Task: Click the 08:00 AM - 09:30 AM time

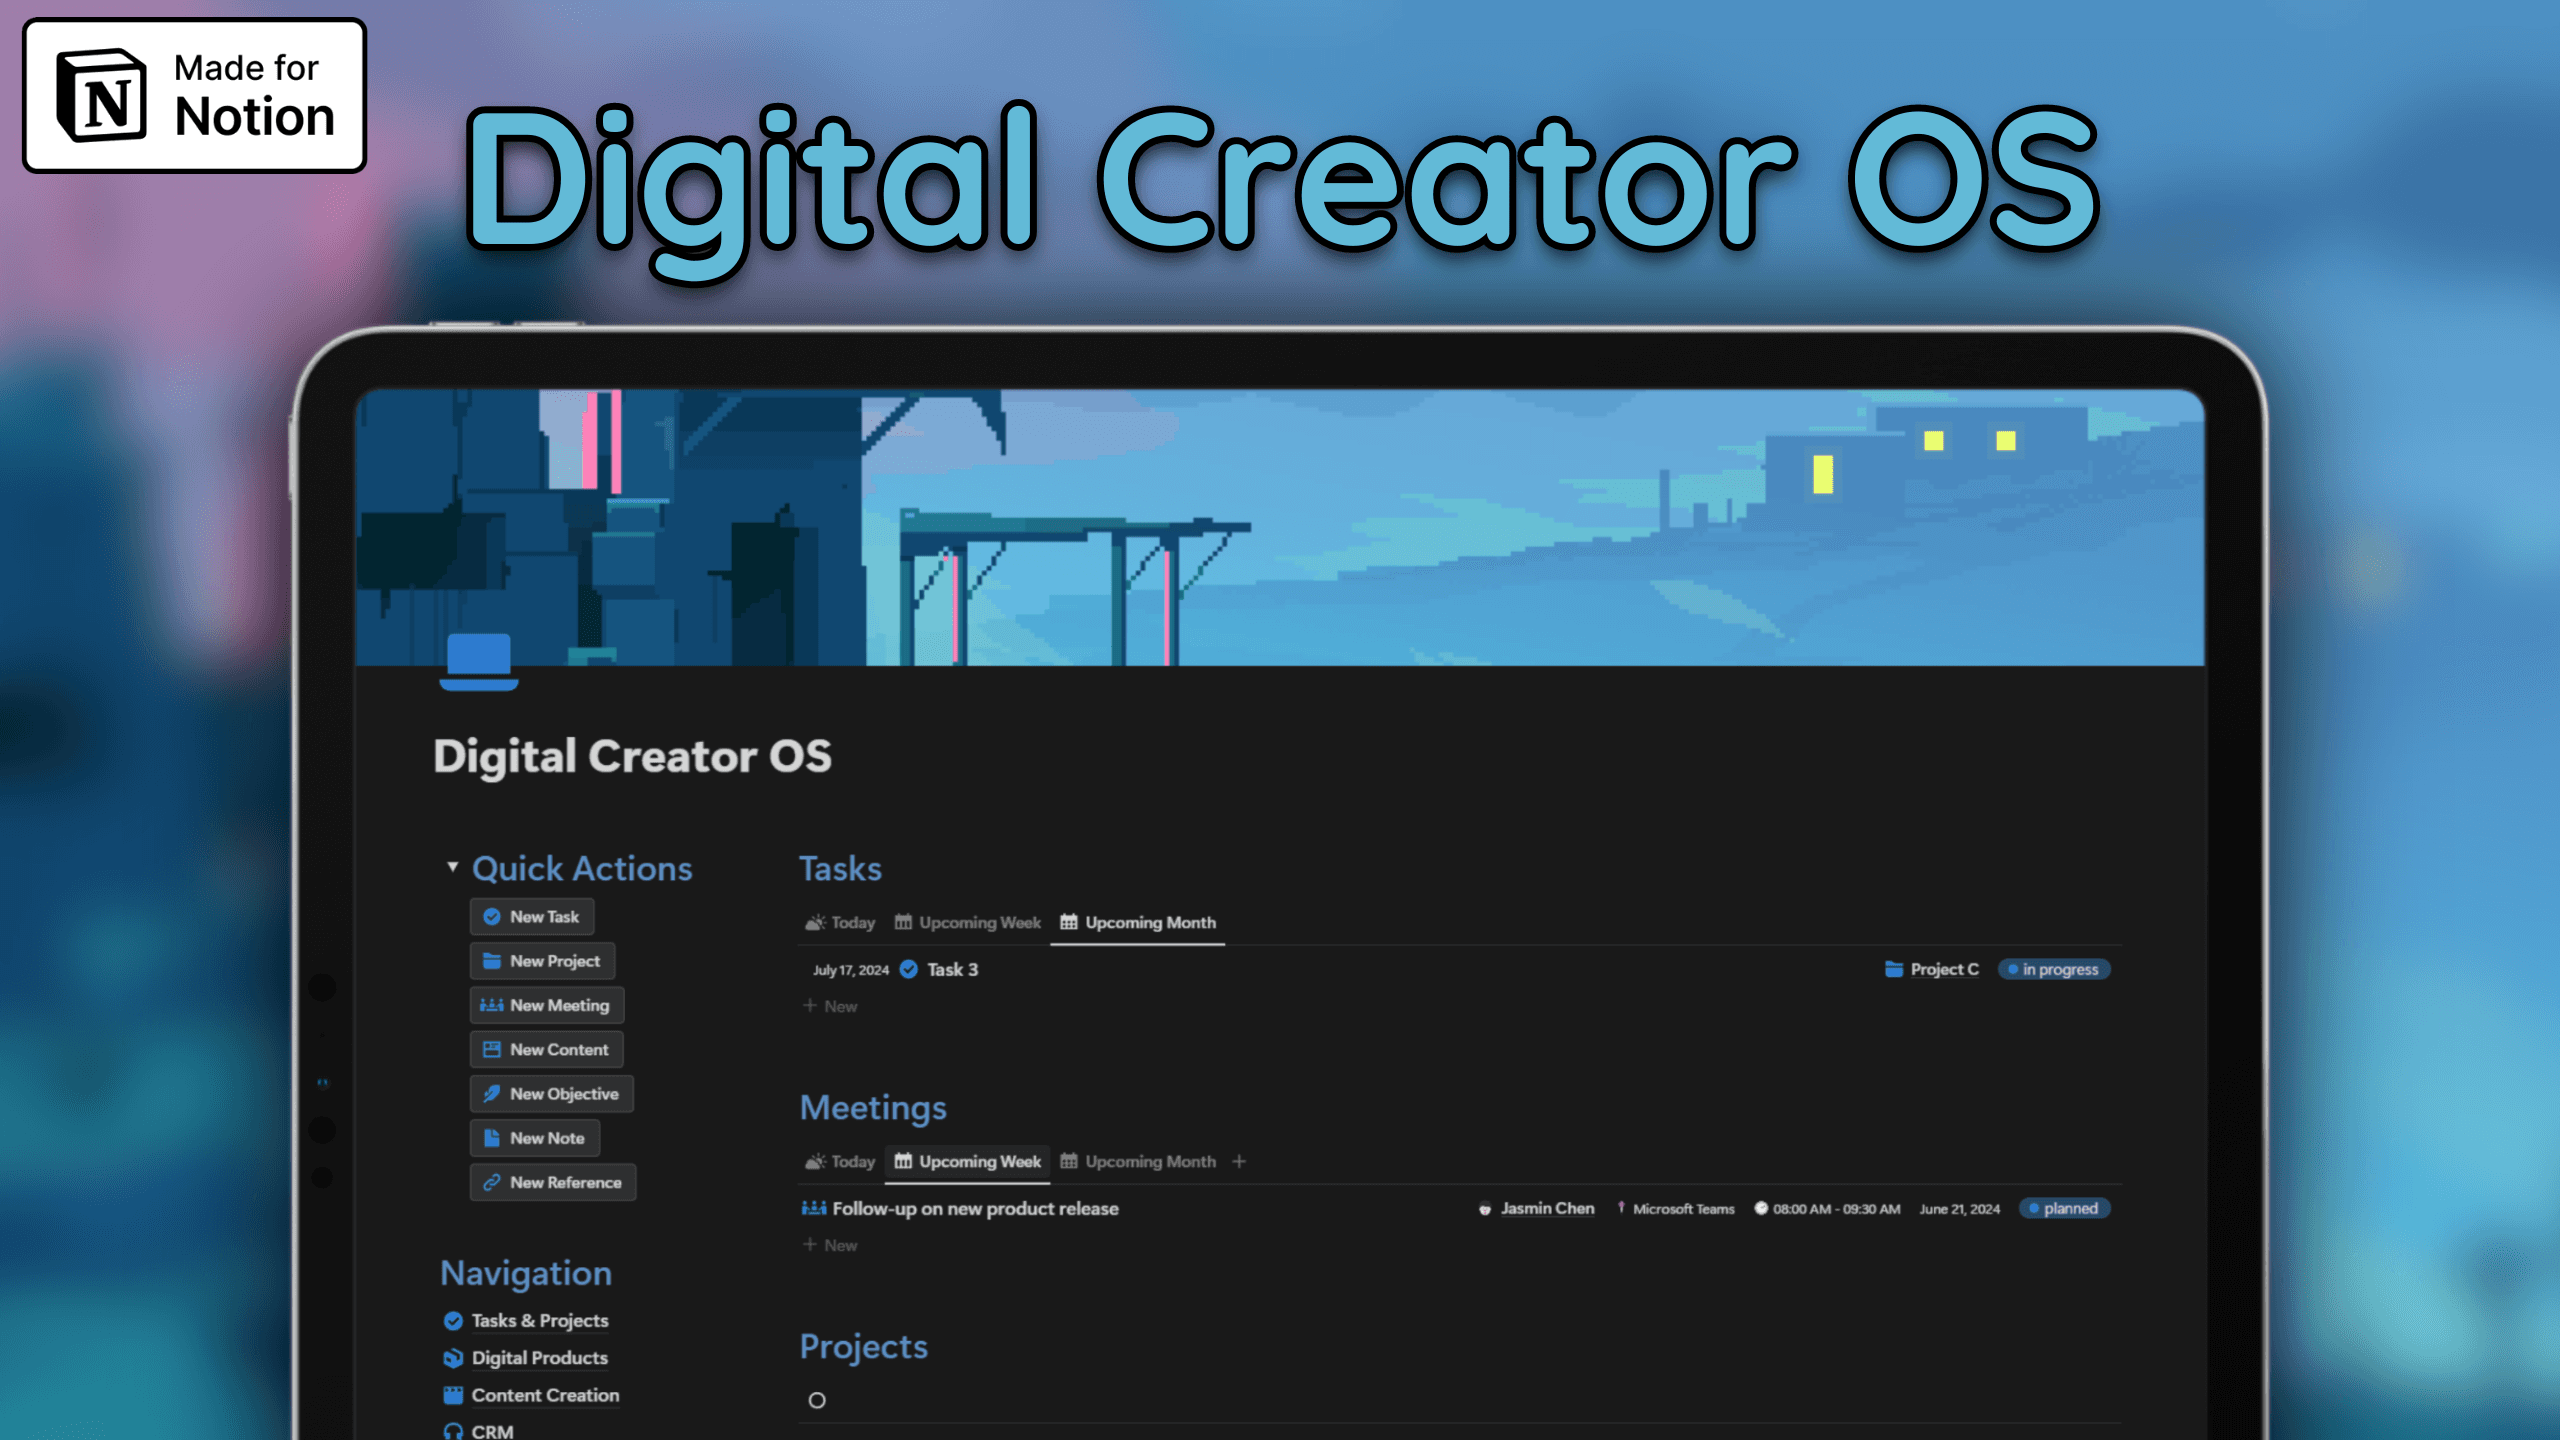Action: tap(1836, 1209)
